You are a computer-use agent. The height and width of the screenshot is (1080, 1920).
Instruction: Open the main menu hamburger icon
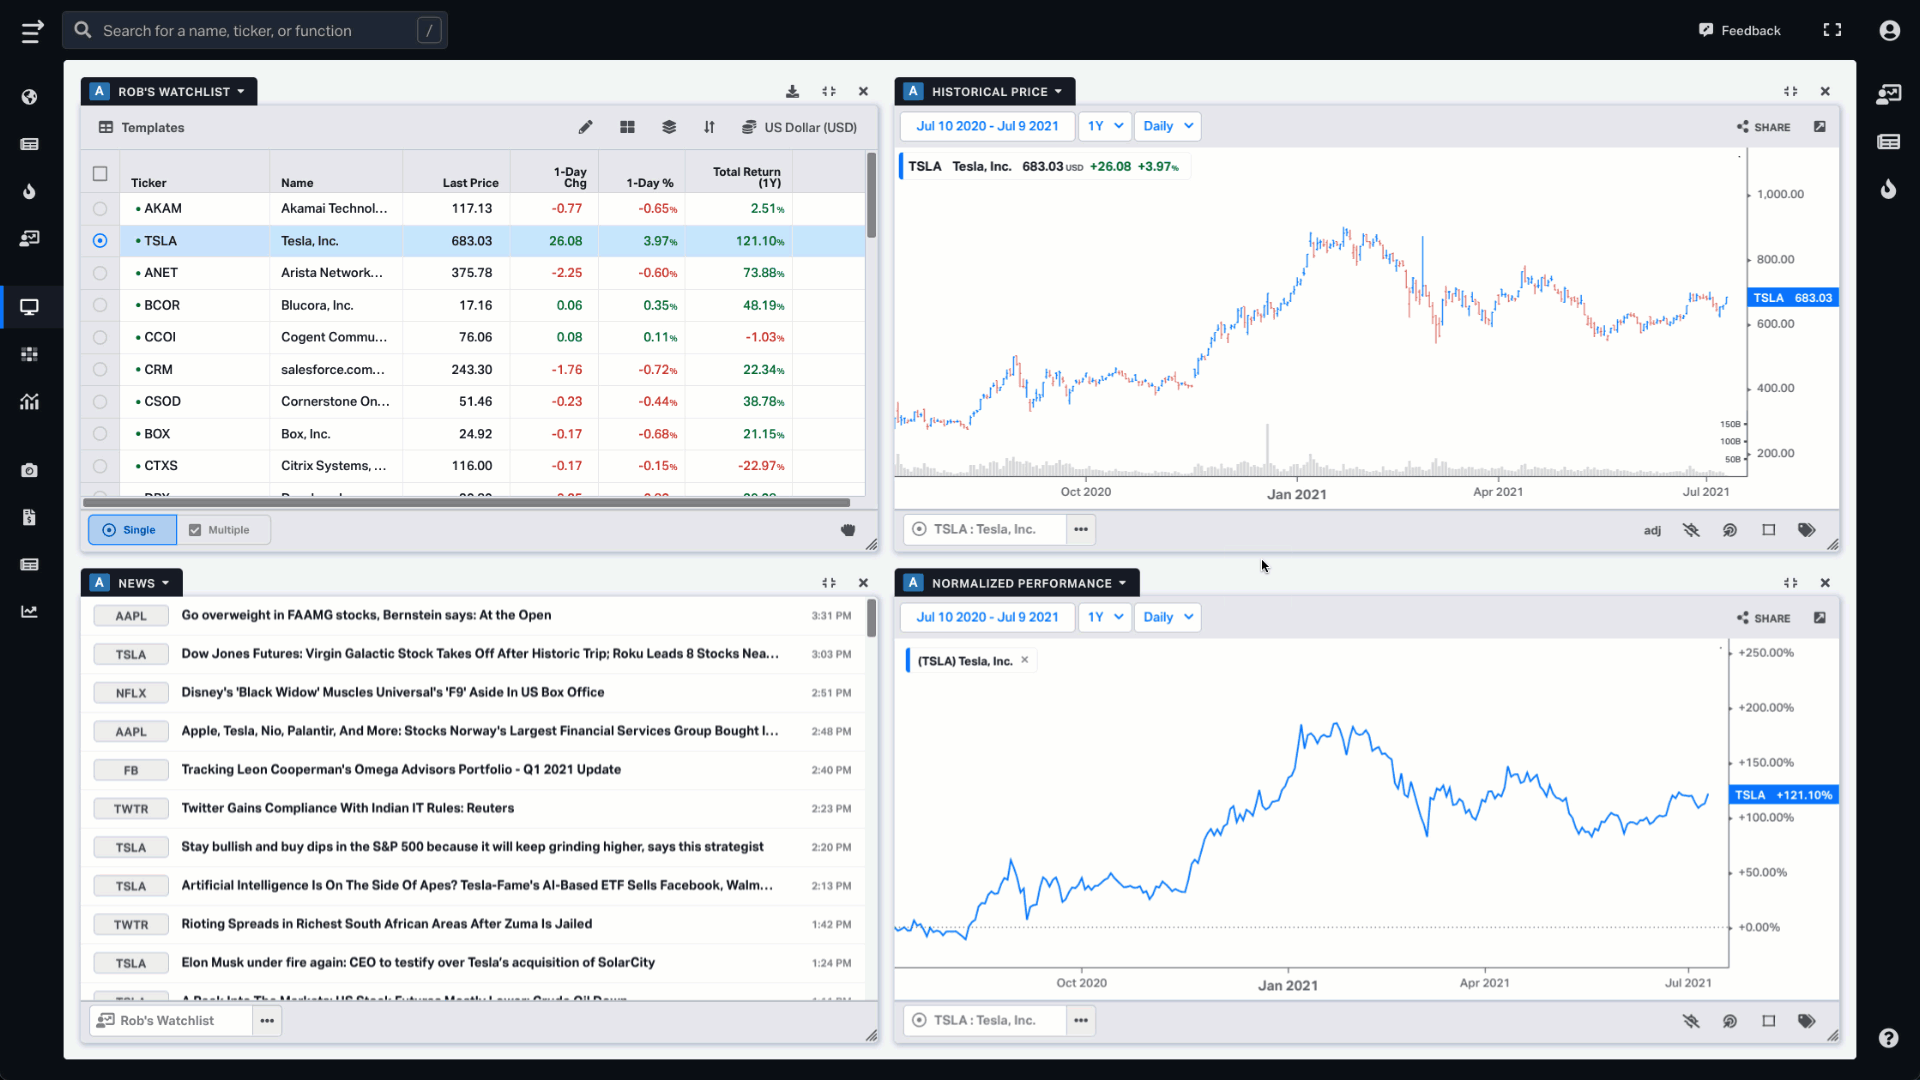click(32, 31)
